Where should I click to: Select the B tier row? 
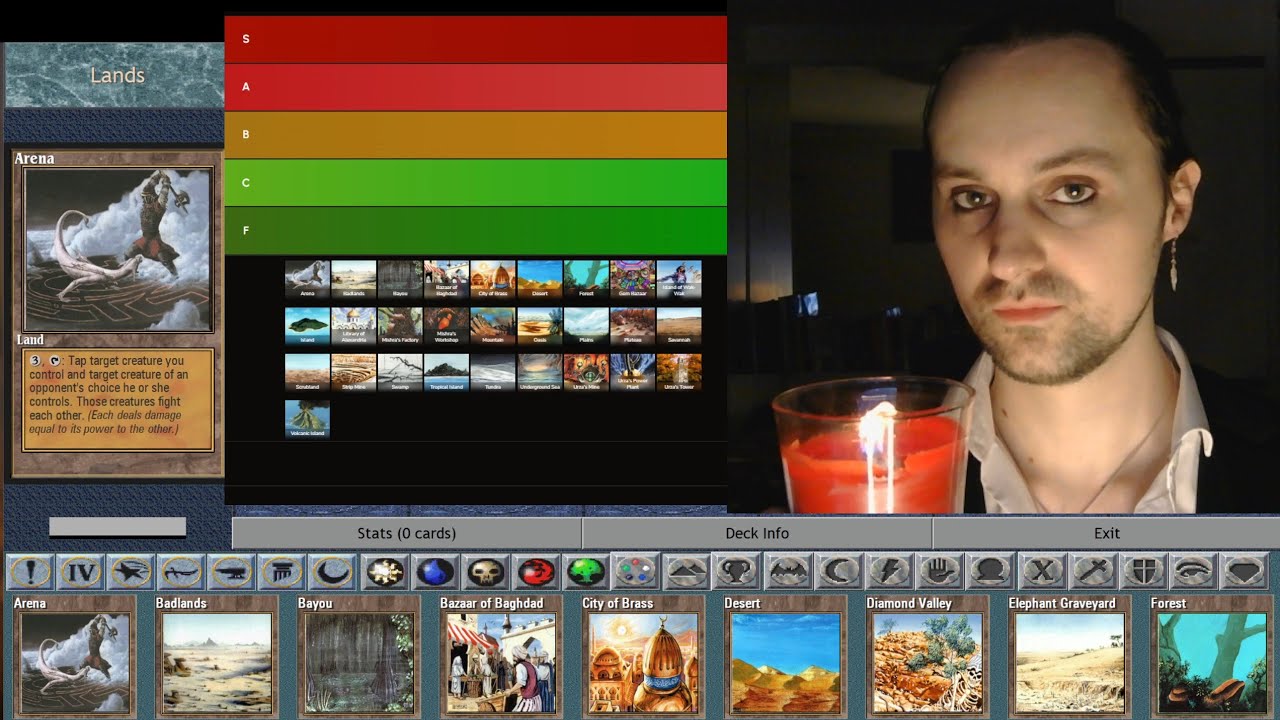tap(476, 135)
